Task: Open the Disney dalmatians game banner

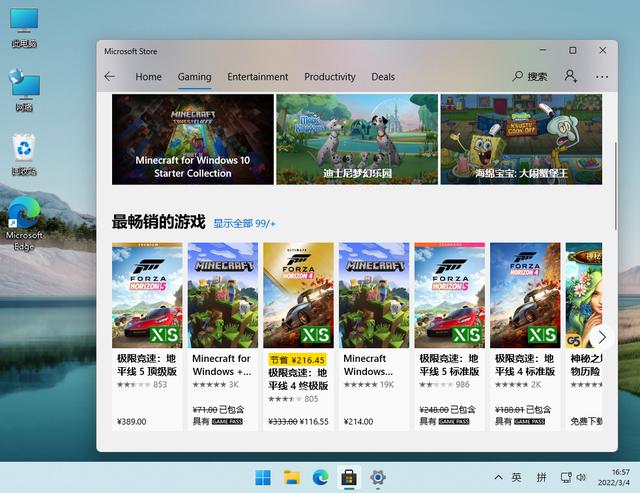Action: 357,139
